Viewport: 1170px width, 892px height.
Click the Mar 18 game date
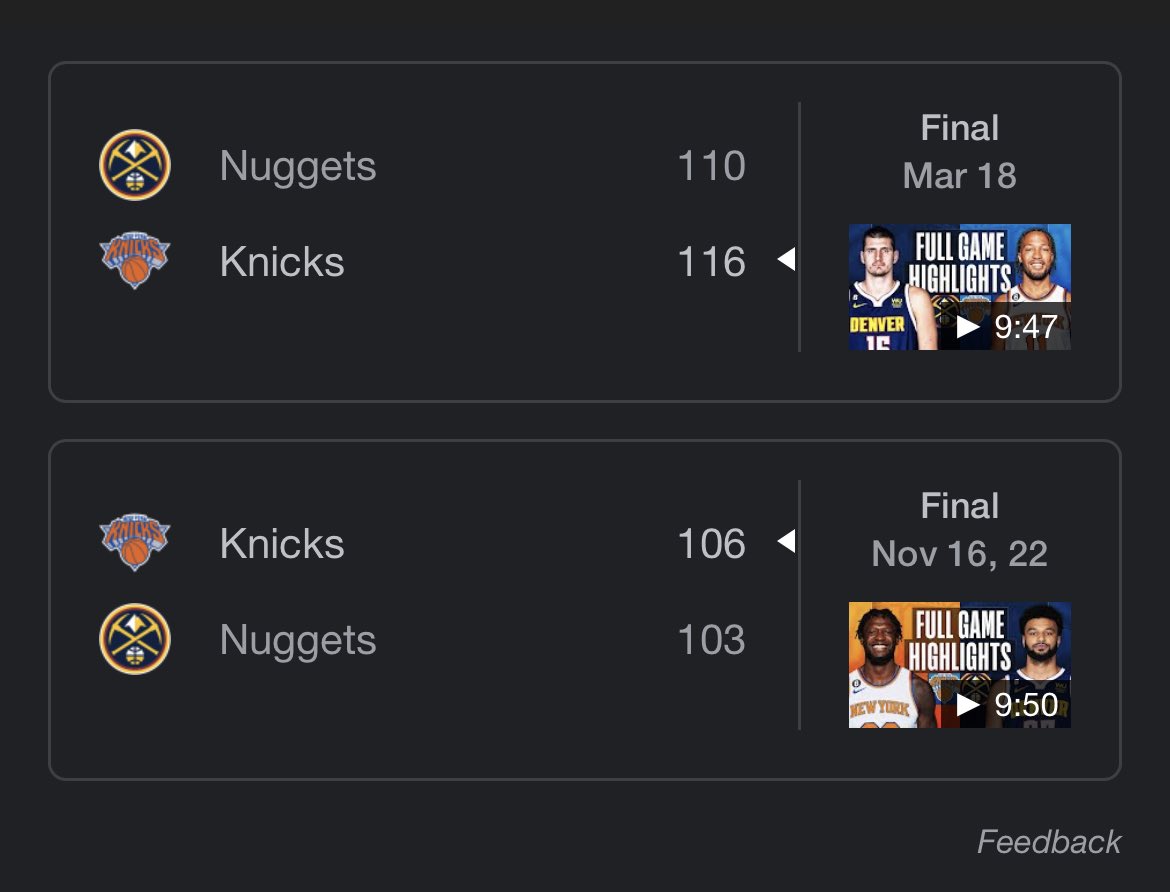click(959, 176)
